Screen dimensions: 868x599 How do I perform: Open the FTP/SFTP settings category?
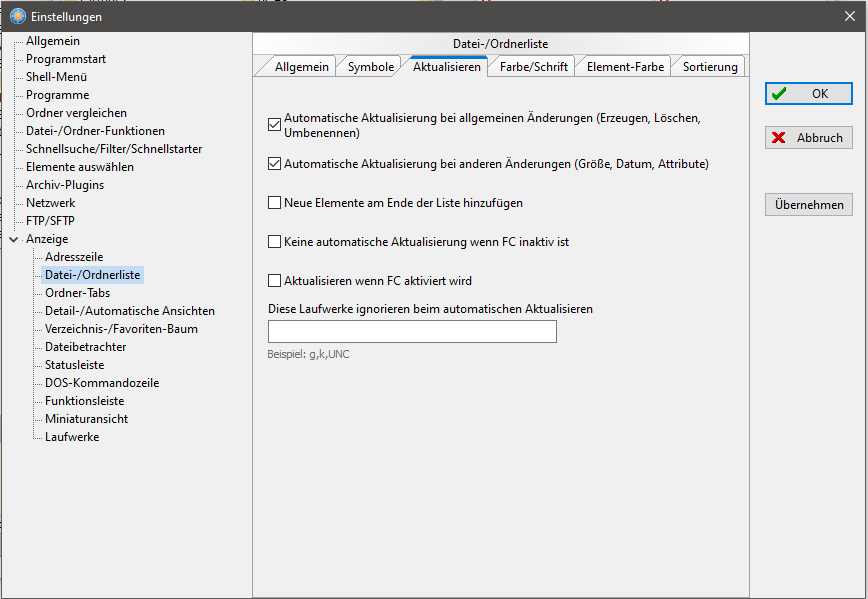tap(50, 221)
